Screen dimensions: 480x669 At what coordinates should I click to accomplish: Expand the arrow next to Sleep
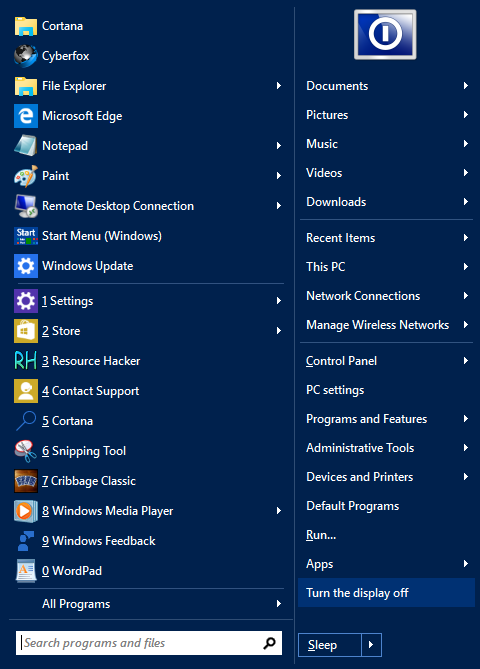point(371,645)
